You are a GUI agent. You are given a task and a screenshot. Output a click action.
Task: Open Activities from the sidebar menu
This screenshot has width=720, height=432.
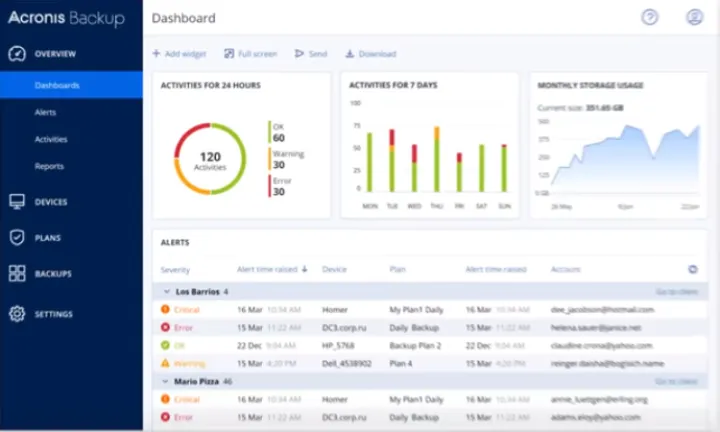pos(51,139)
